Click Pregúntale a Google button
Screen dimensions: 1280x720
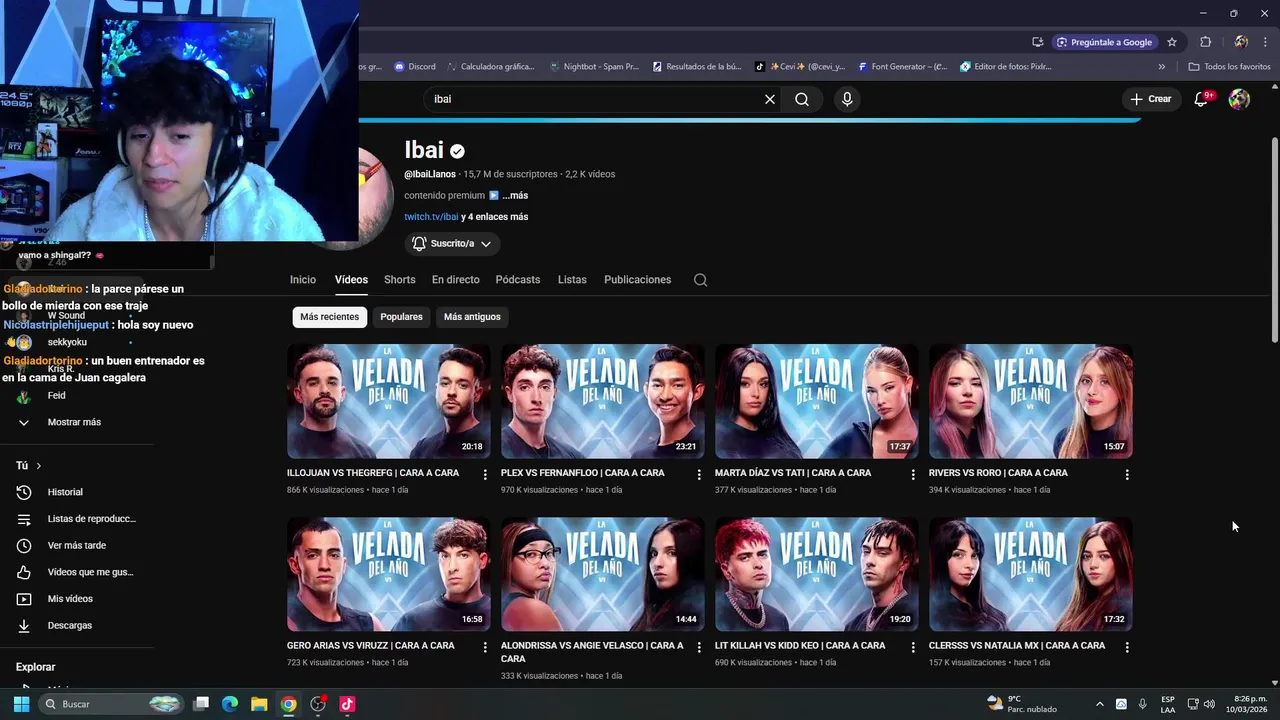click(1104, 42)
